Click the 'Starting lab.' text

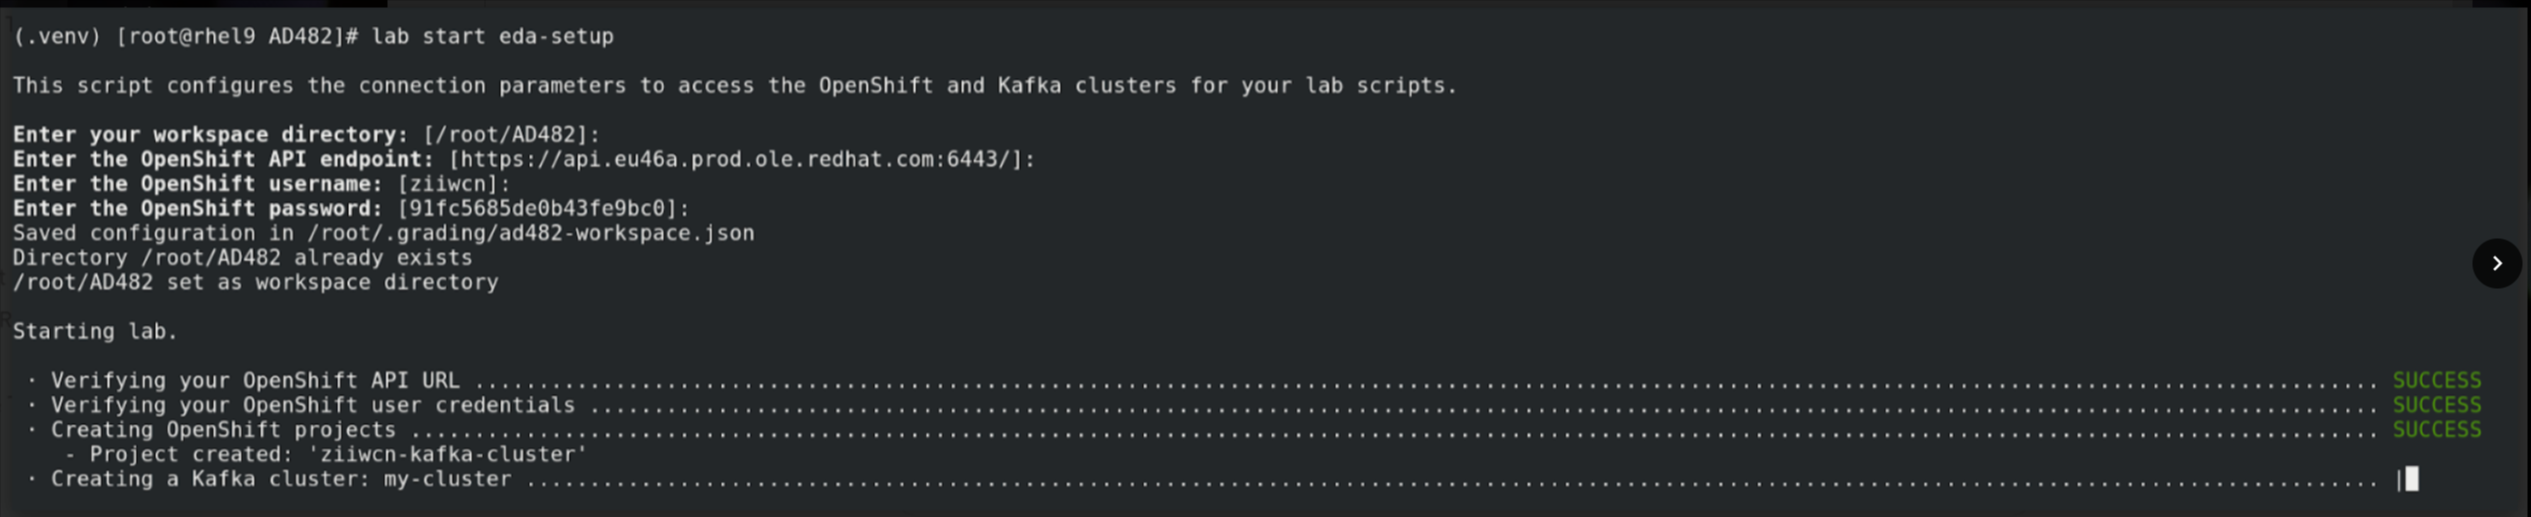pos(95,332)
